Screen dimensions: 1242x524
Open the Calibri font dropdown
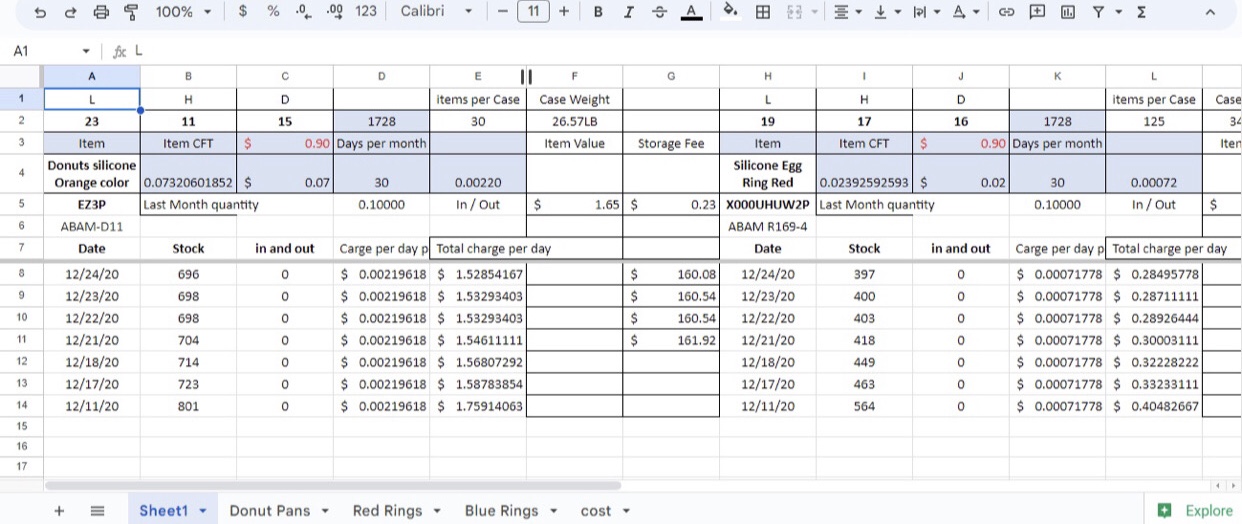pyautogui.click(x=437, y=12)
